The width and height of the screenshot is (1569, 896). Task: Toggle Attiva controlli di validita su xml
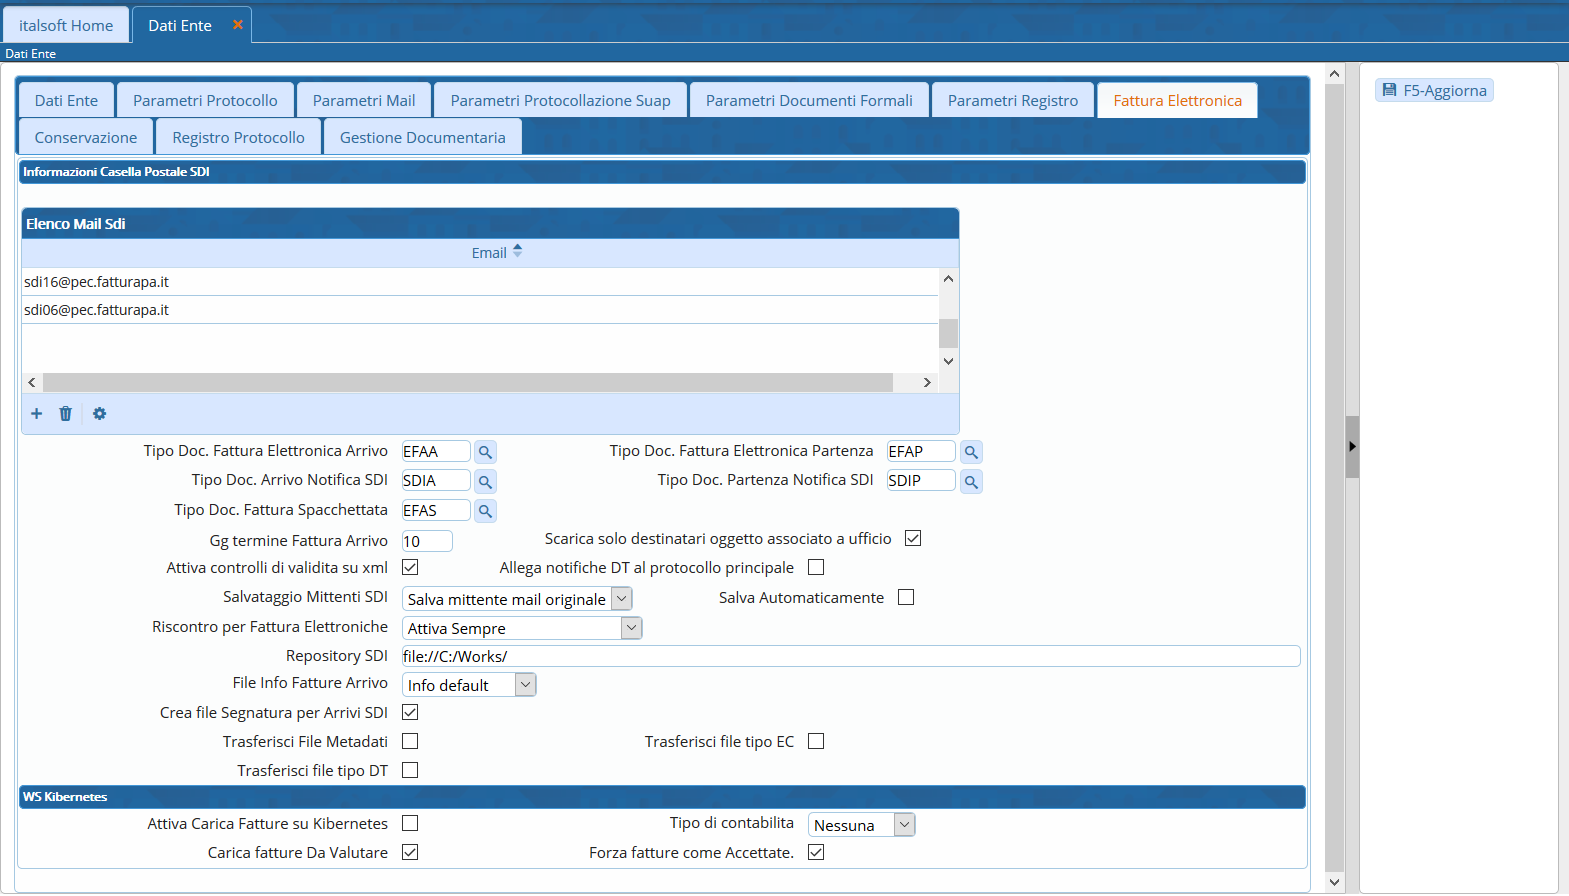point(410,568)
